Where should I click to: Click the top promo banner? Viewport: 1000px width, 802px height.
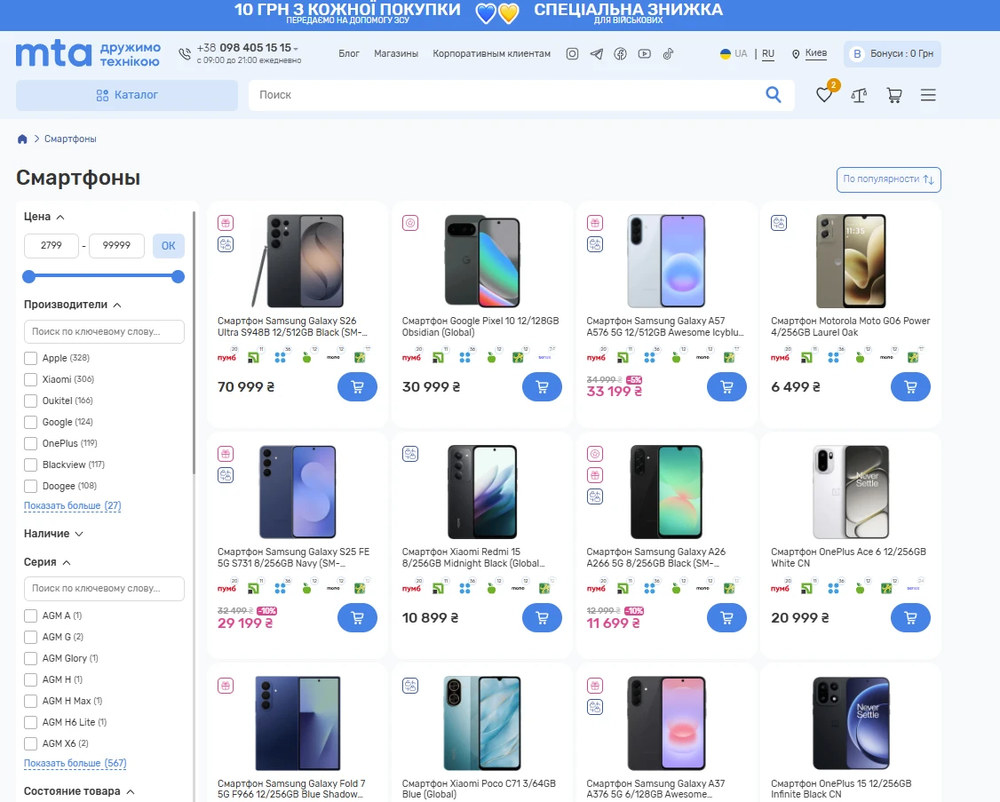pos(500,14)
